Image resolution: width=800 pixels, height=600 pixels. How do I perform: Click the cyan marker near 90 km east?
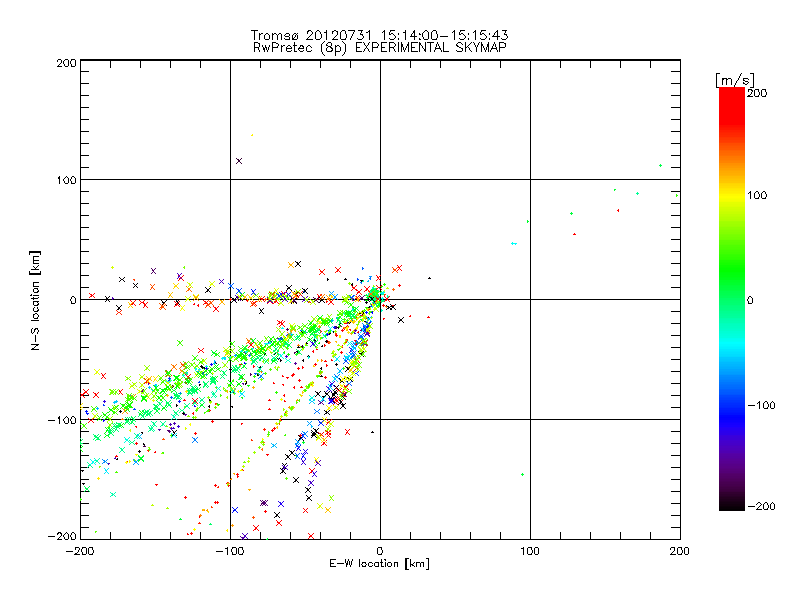514,244
